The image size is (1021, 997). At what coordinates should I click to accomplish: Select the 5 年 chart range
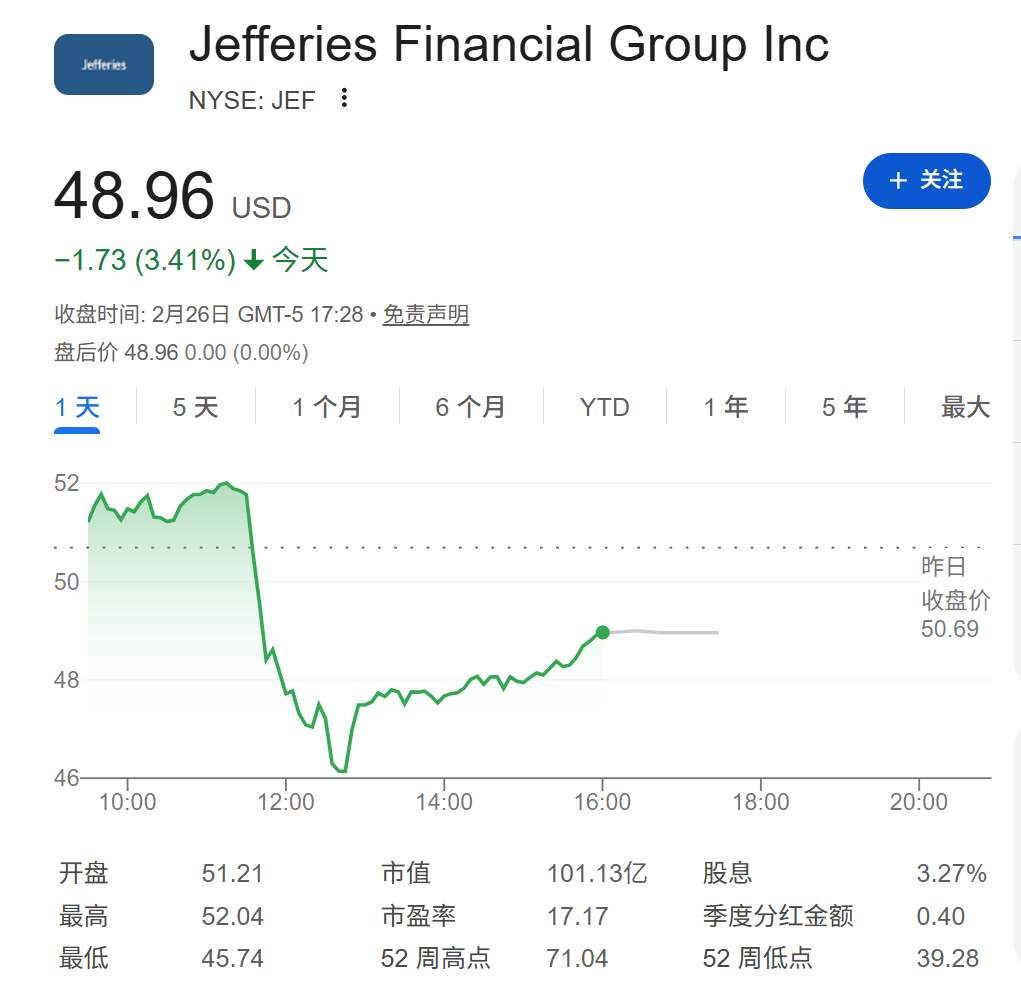(844, 407)
